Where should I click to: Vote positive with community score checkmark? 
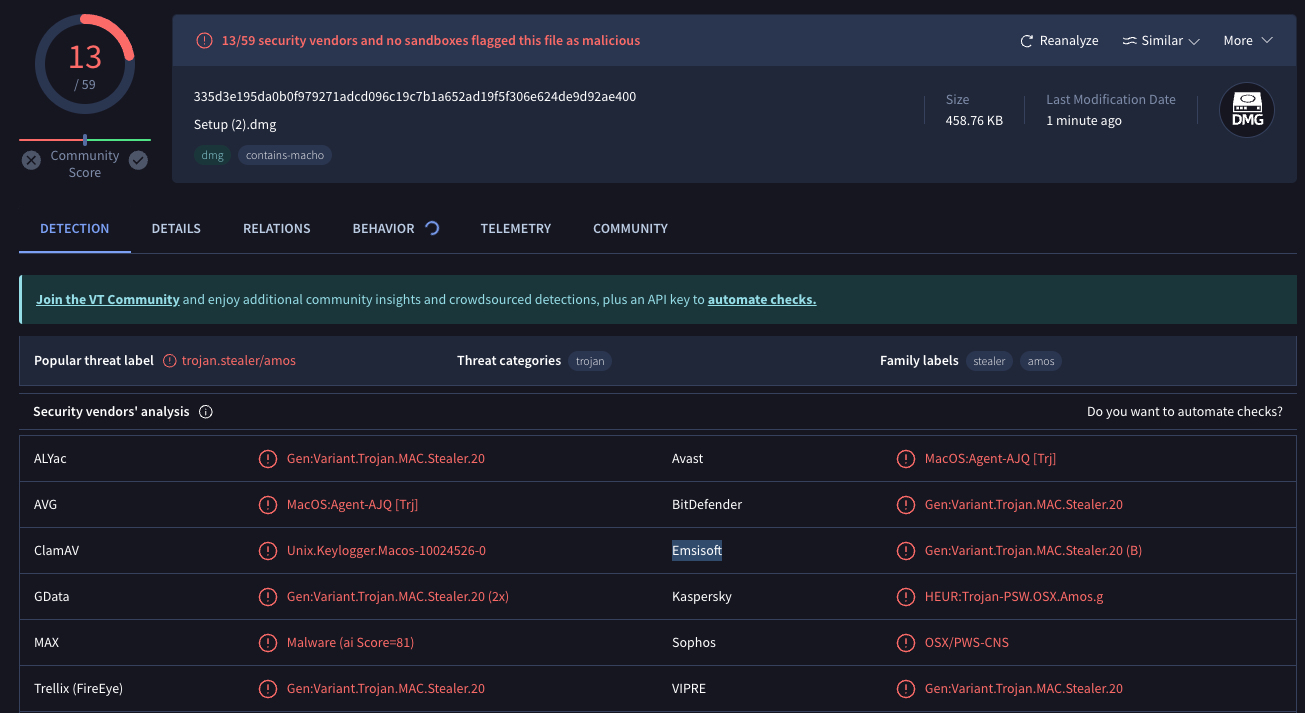tap(138, 160)
